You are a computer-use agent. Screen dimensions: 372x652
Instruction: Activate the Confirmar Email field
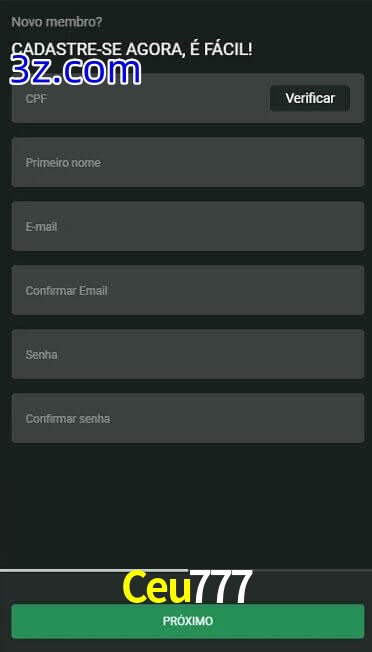coord(188,290)
